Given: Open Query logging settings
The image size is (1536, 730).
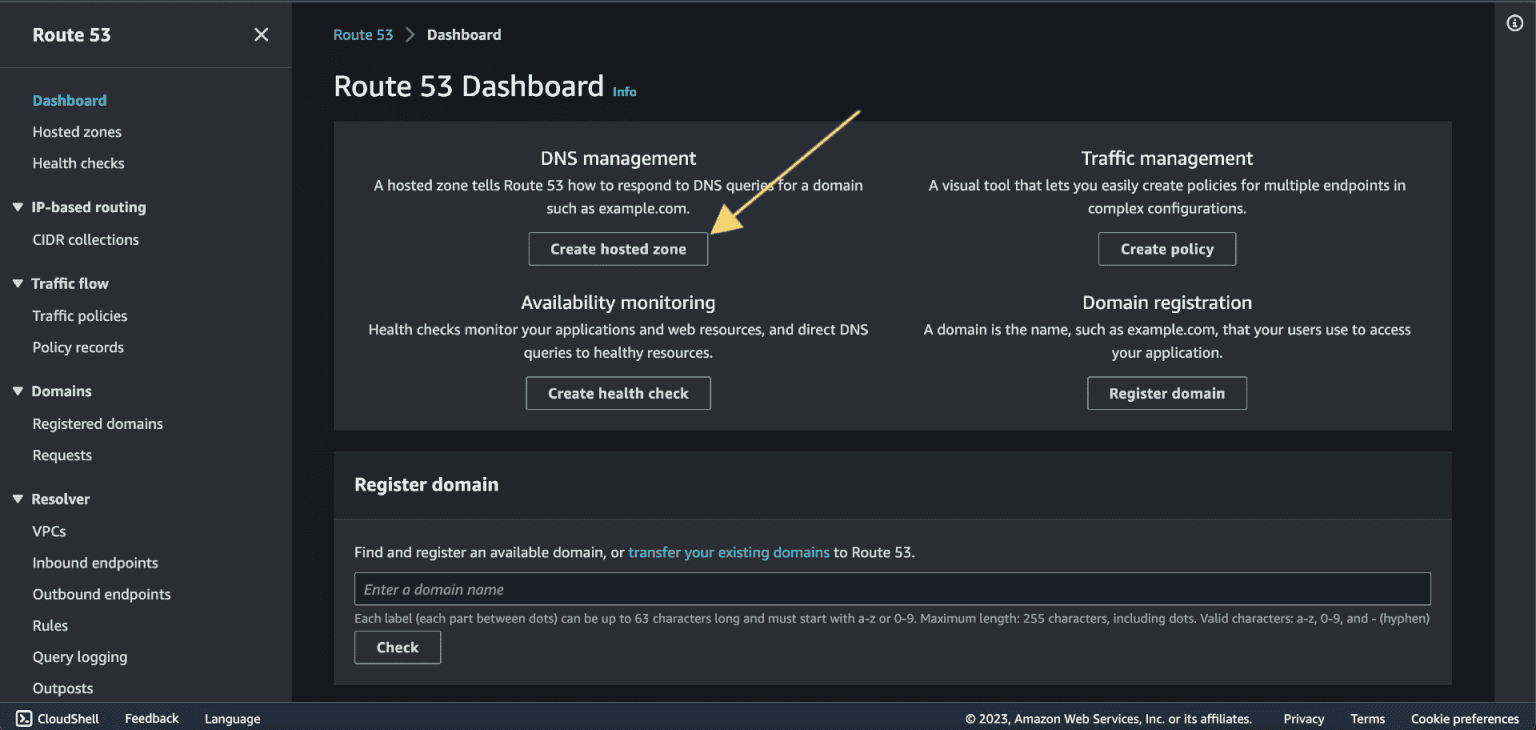Looking at the screenshot, I should click(80, 656).
